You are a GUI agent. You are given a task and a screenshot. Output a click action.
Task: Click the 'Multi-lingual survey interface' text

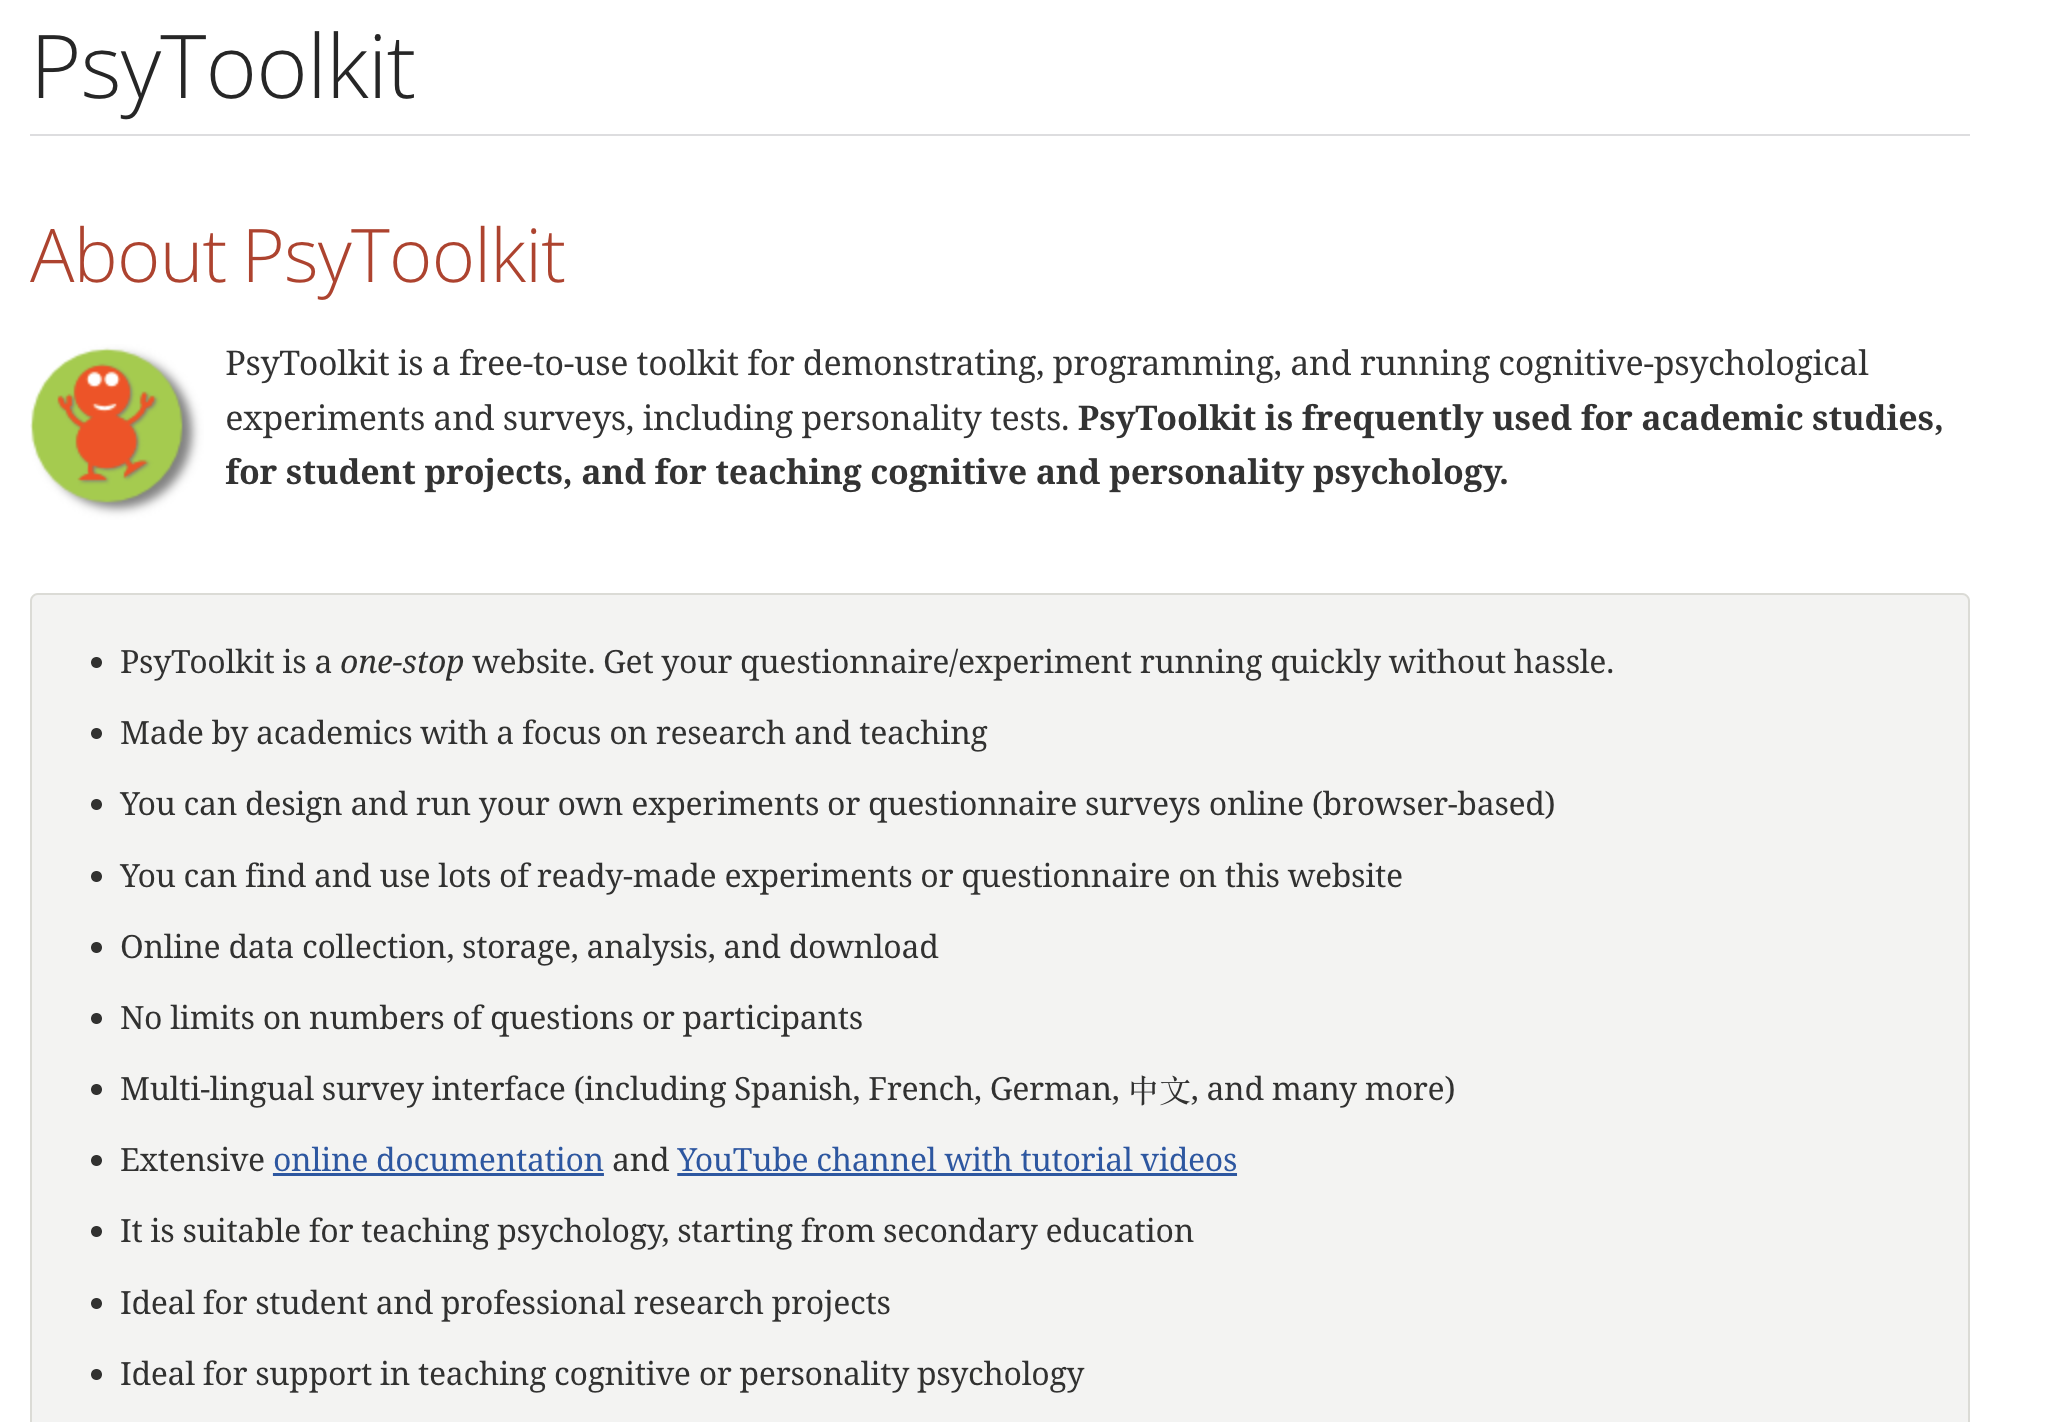tap(342, 1089)
